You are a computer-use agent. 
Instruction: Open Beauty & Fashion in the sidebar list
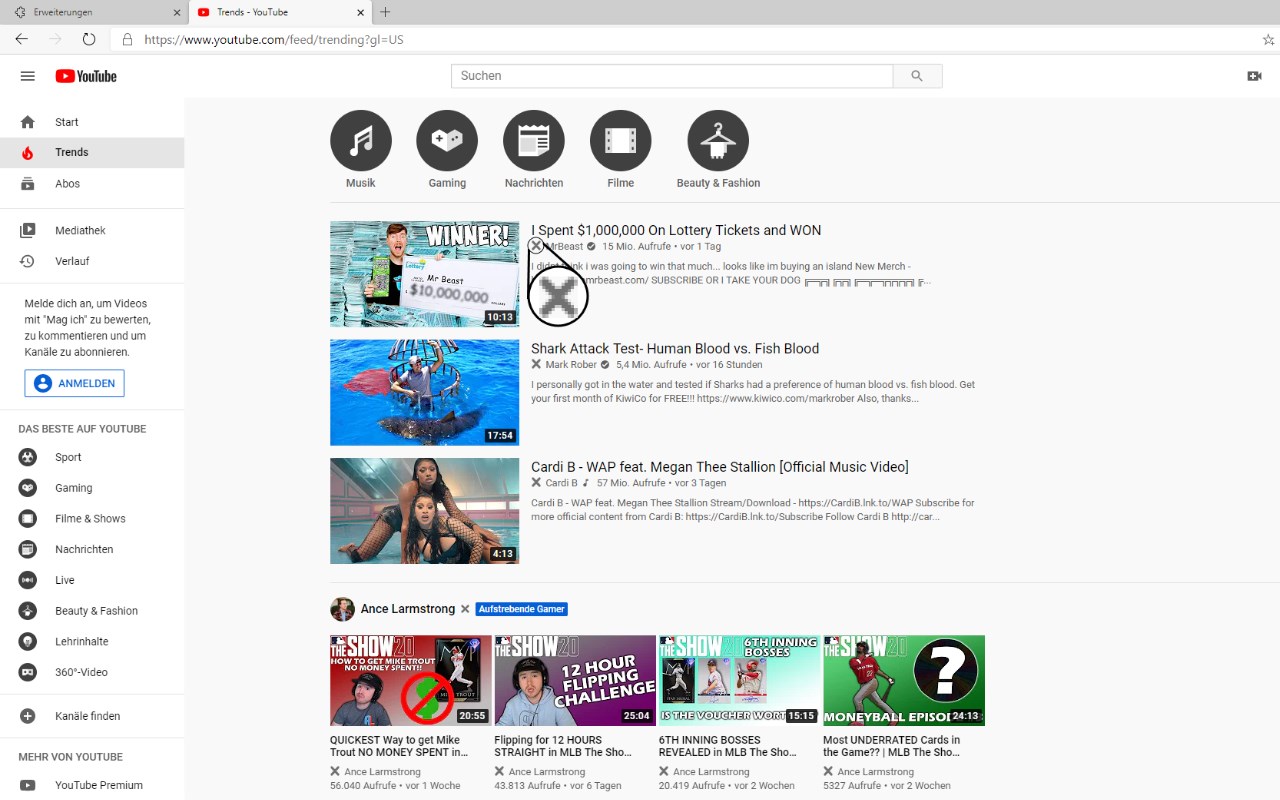92,611
